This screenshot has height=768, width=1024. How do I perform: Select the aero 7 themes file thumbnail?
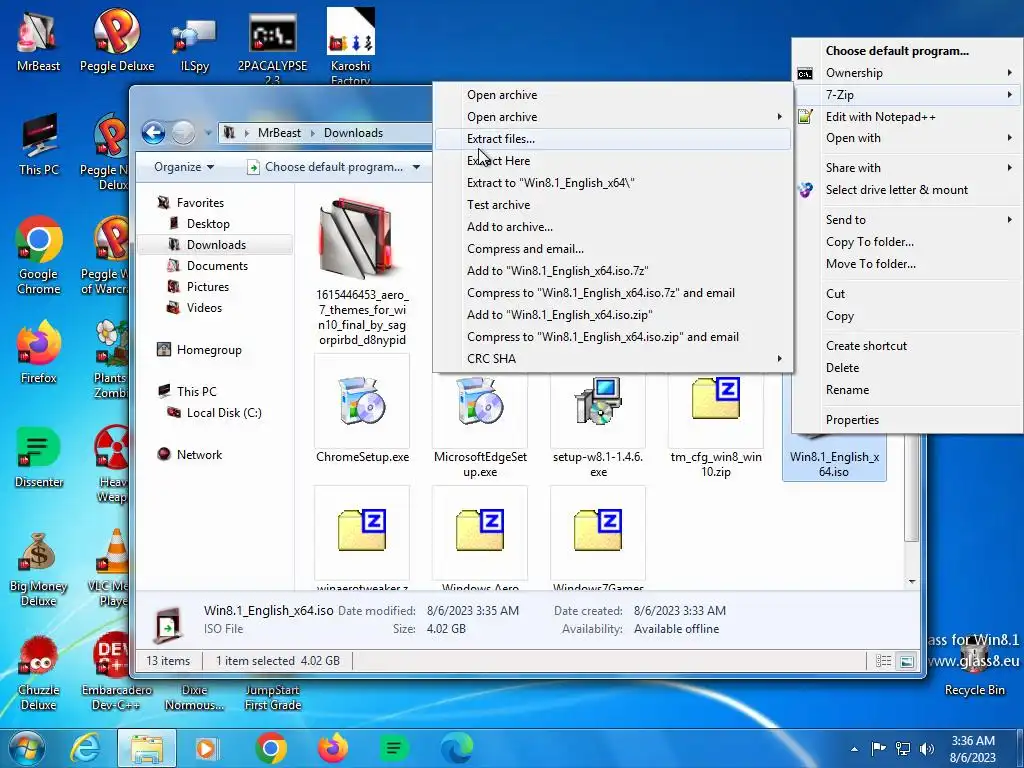coord(362,271)
